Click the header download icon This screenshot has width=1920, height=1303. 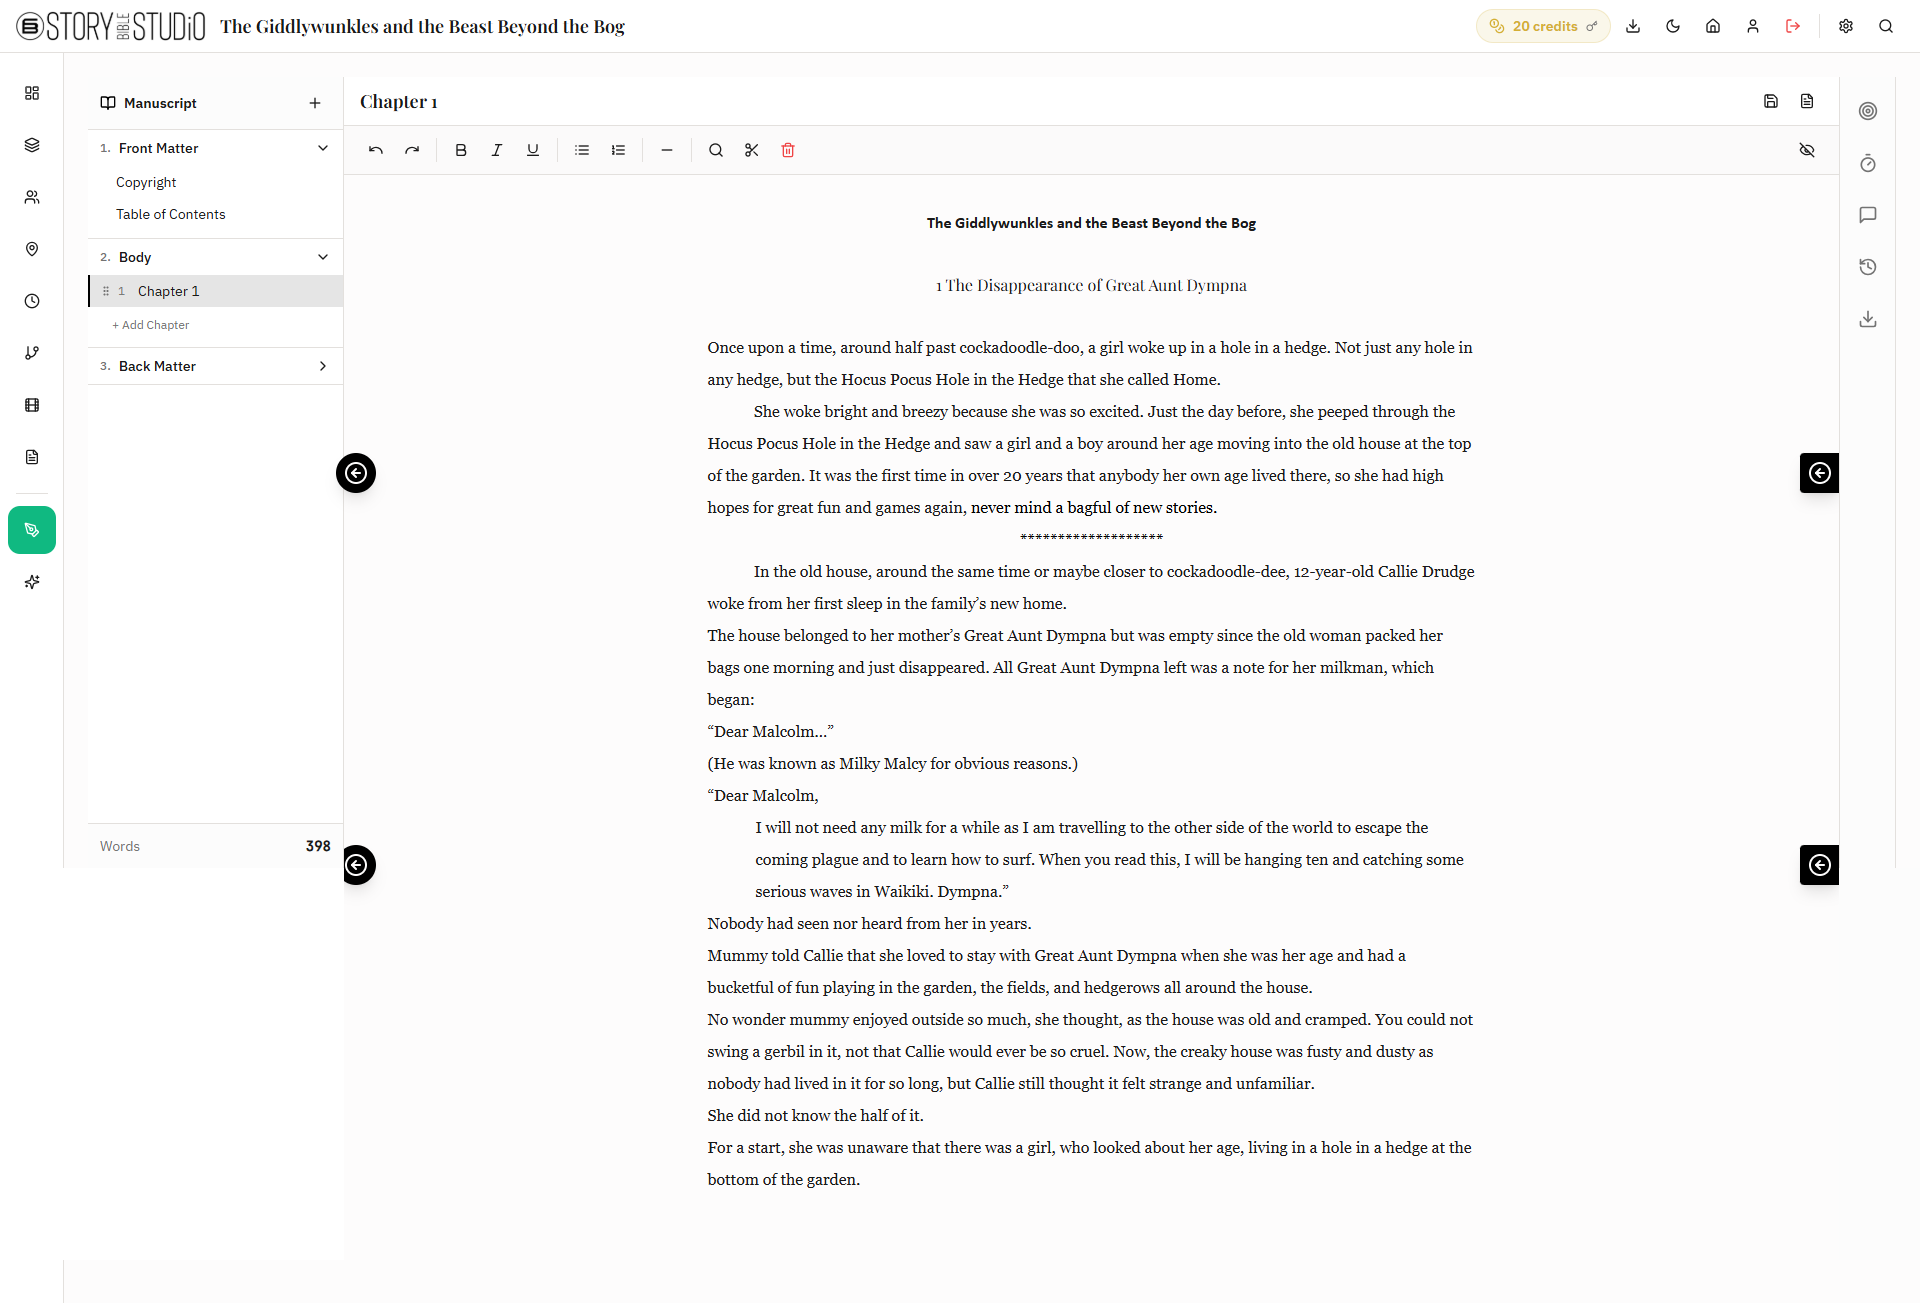(1633, 26)
